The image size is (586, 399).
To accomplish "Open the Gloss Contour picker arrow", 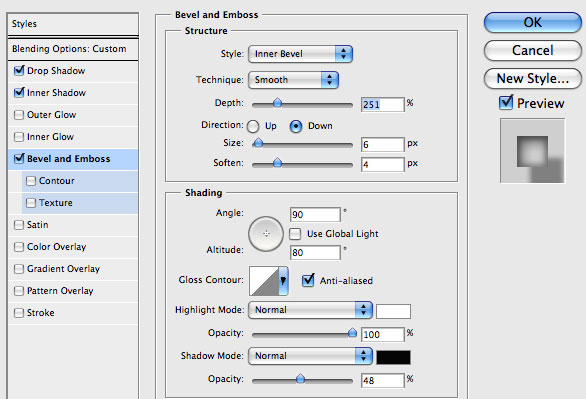I will point(283,281).
